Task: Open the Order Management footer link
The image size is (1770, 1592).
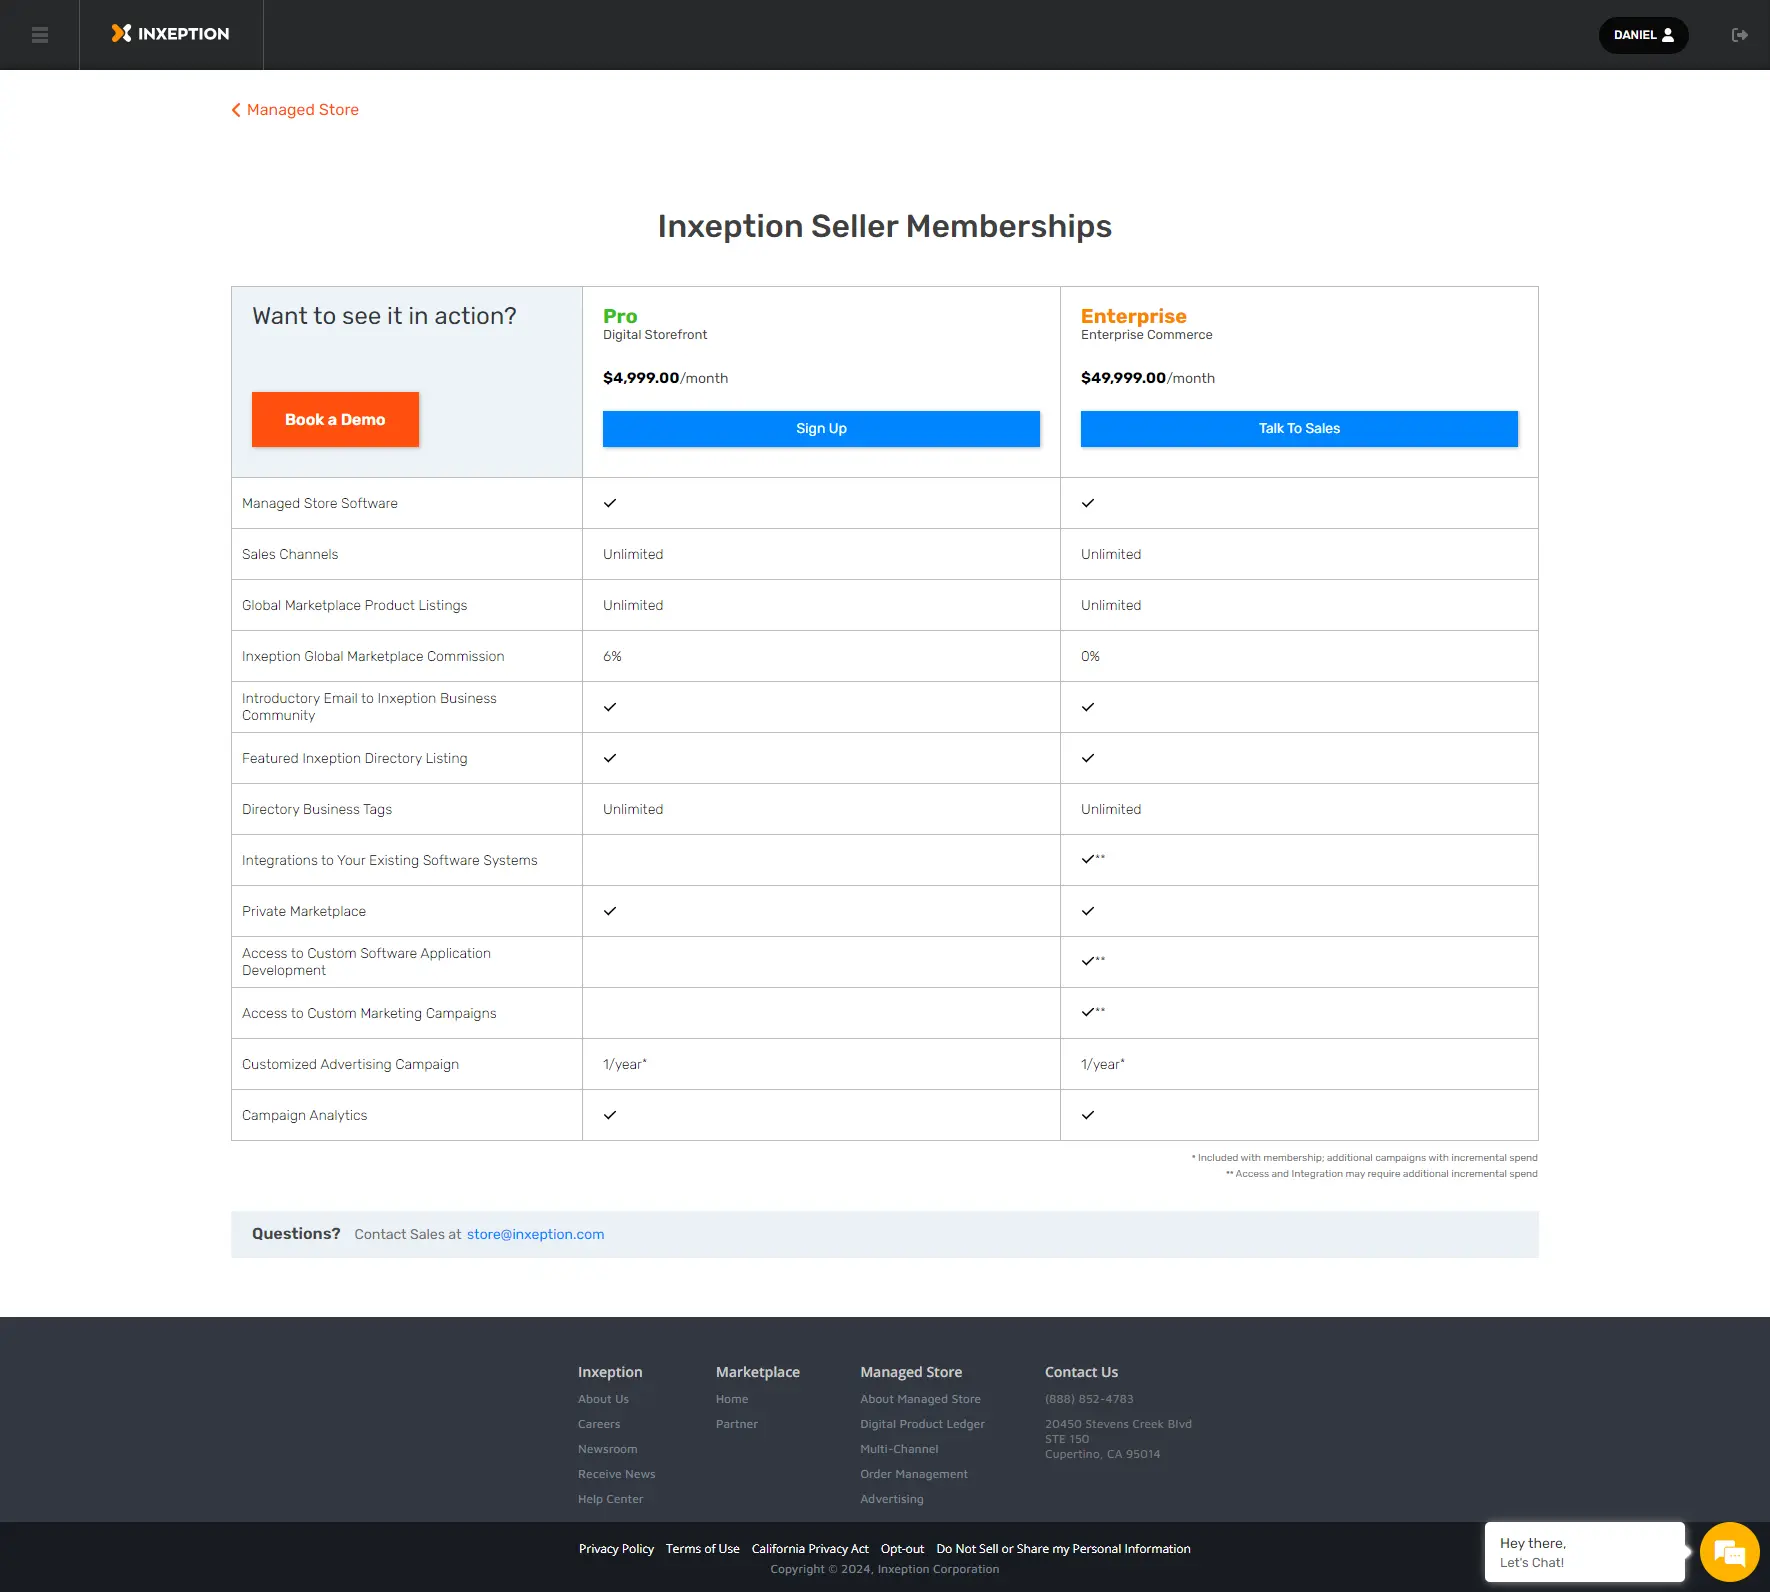Action: click(914, 1475)
